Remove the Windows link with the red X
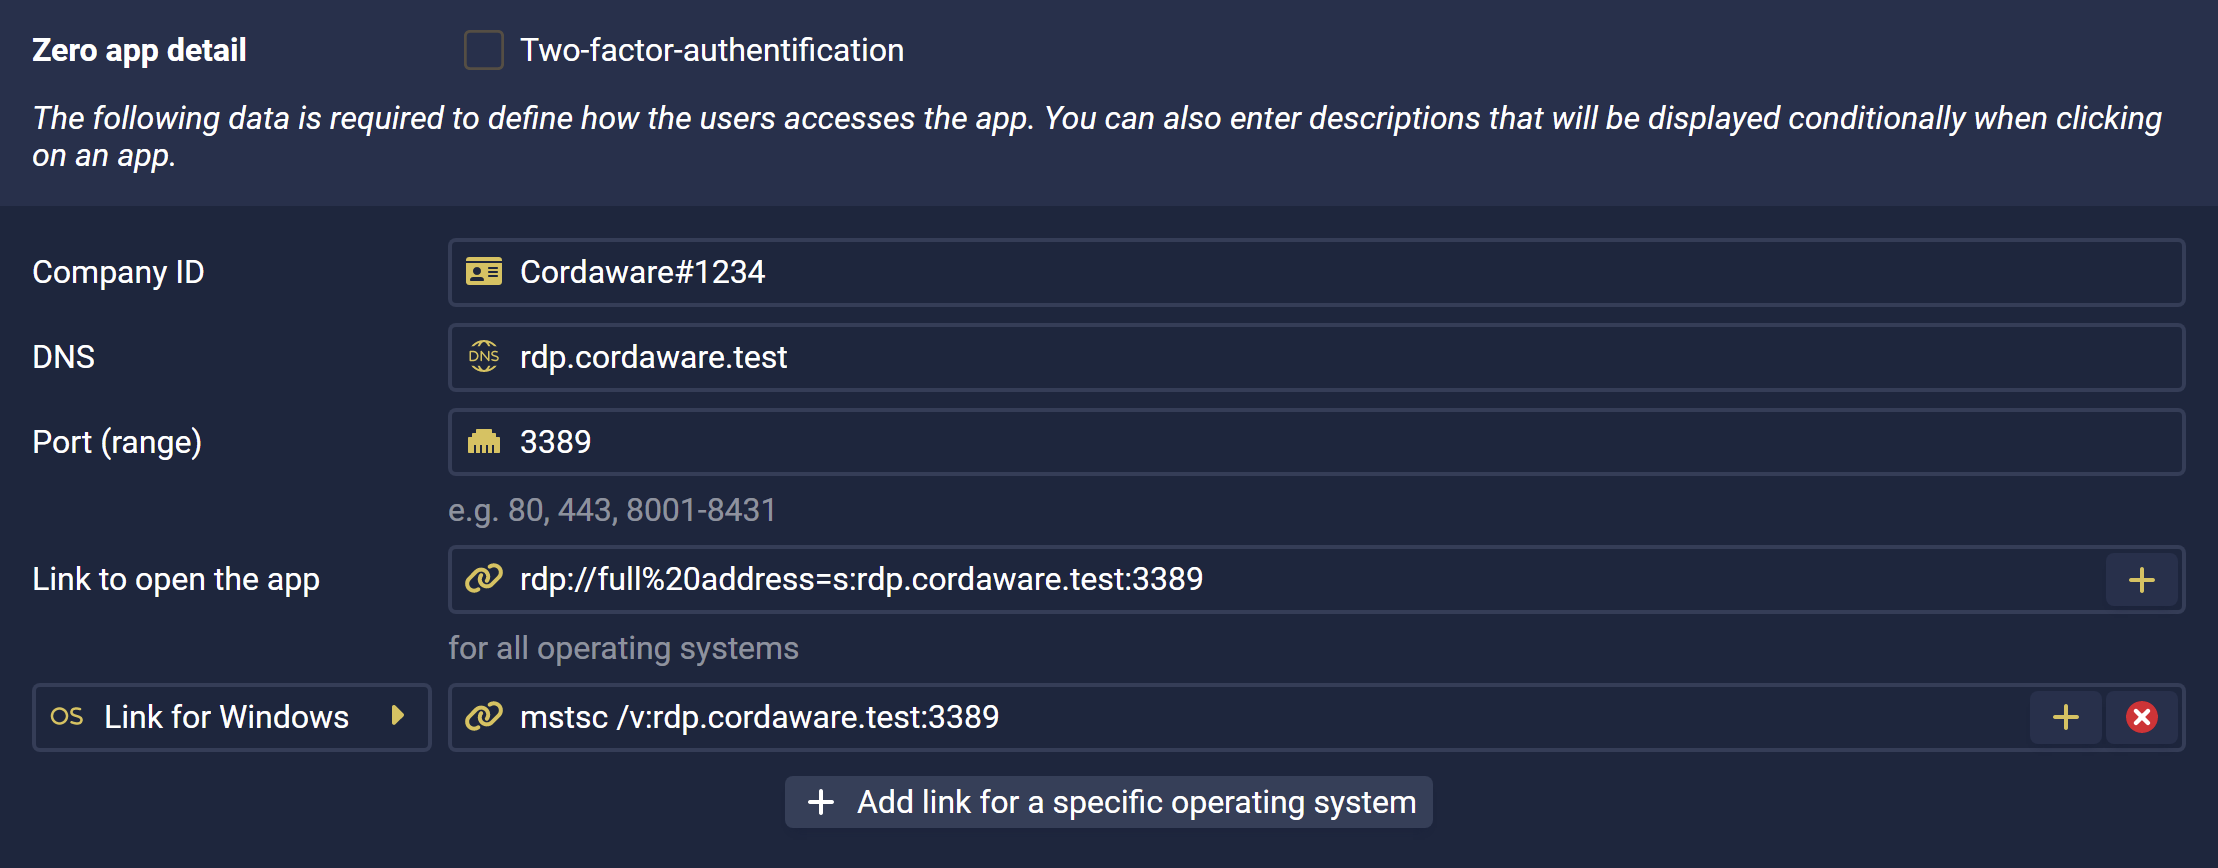Image resolution: width=2218 pixels, height=868 pixels. click(x=2141, y=717)
